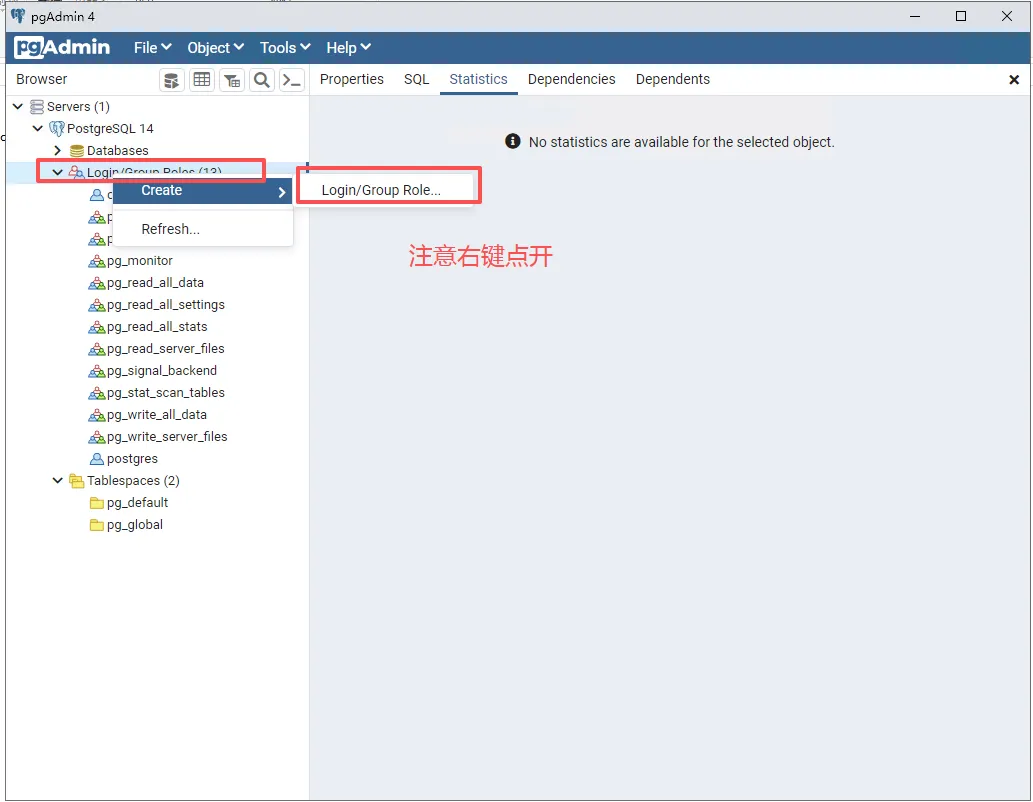Click the PostgreSQL 14 label
The height and width of the screenshot is (802, 1033).
[x=110, y=129]
